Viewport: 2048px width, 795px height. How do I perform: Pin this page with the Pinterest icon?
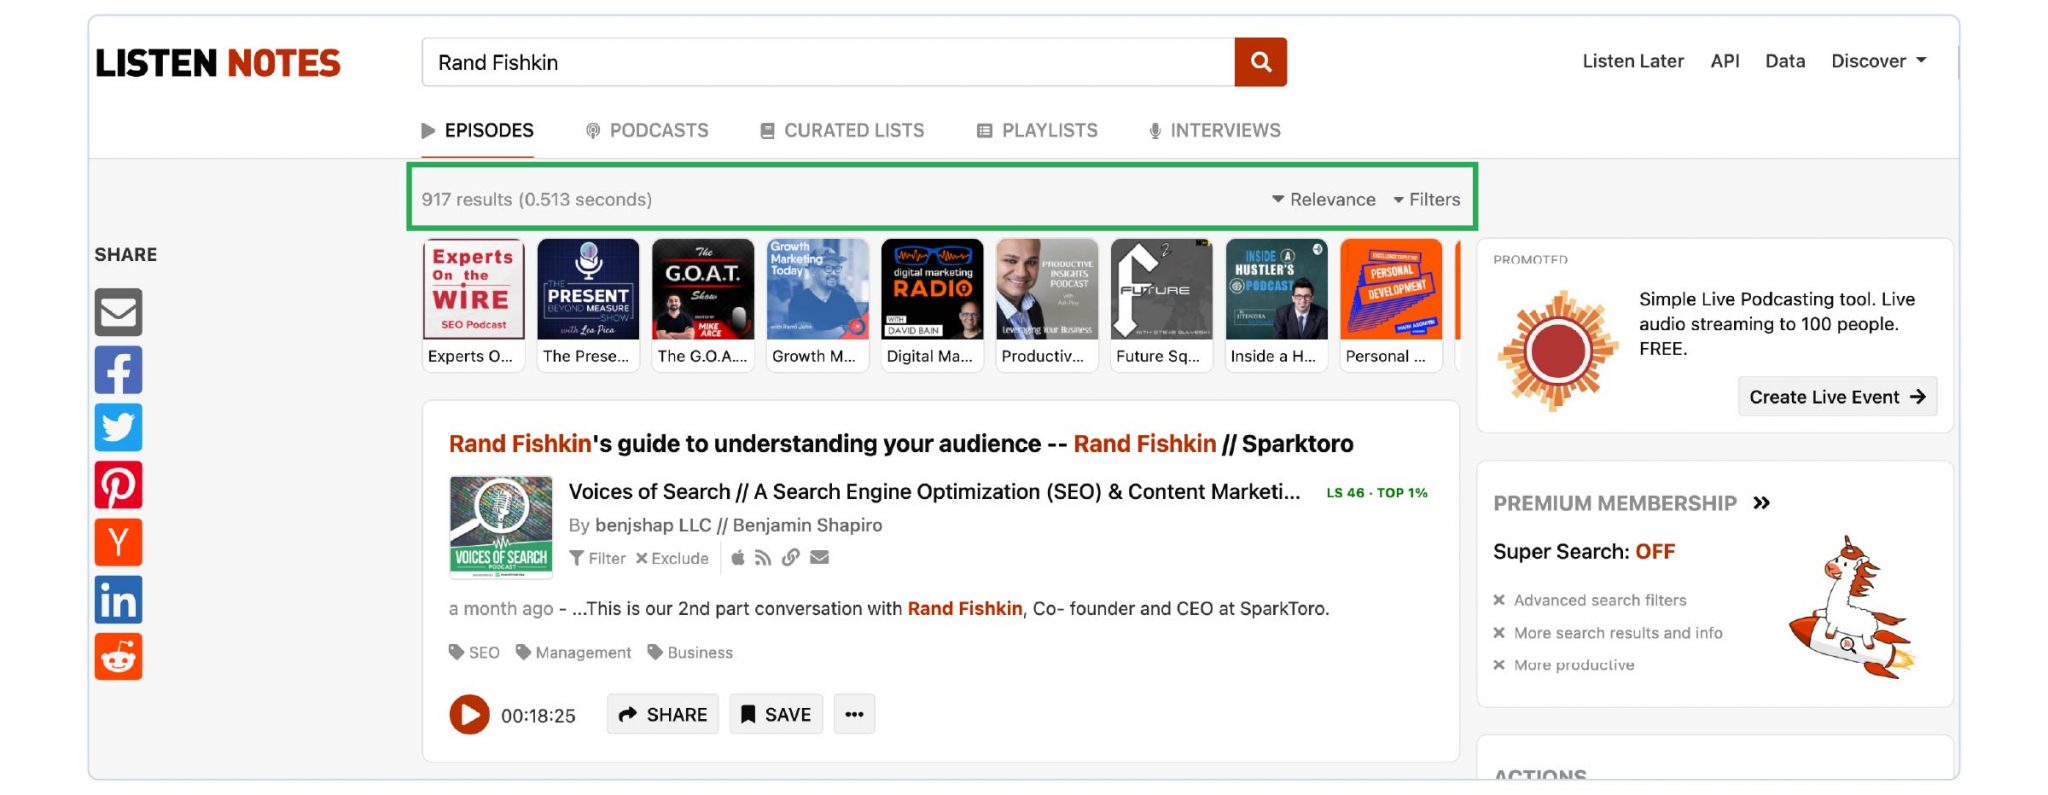pos(118,485)
